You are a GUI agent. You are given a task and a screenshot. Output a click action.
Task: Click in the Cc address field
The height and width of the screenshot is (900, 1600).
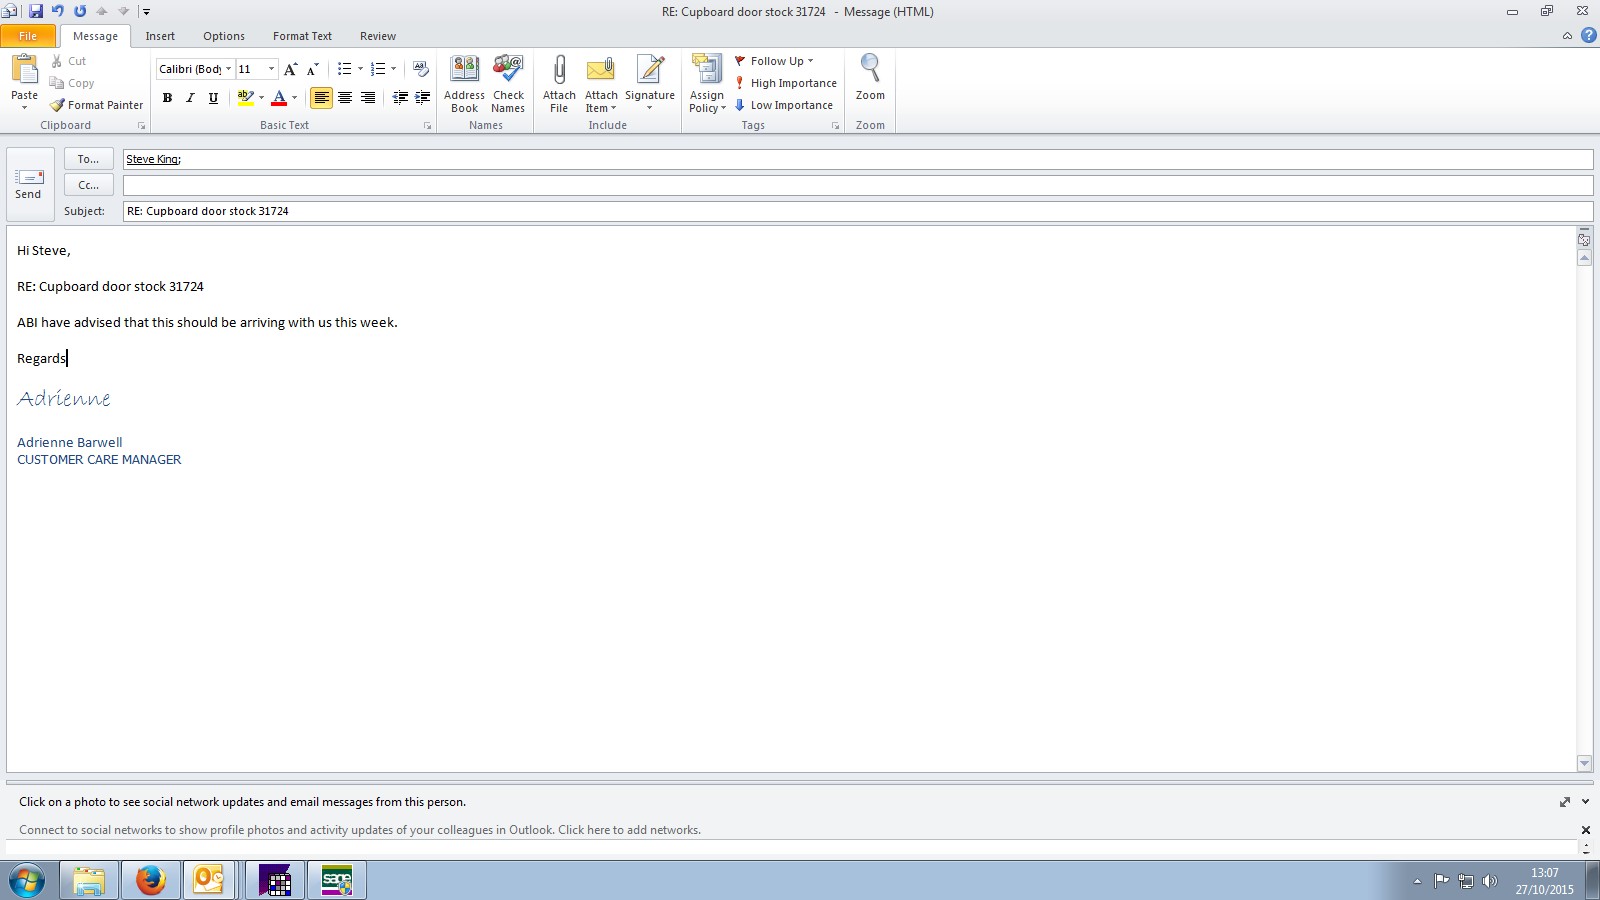point(858,185)
